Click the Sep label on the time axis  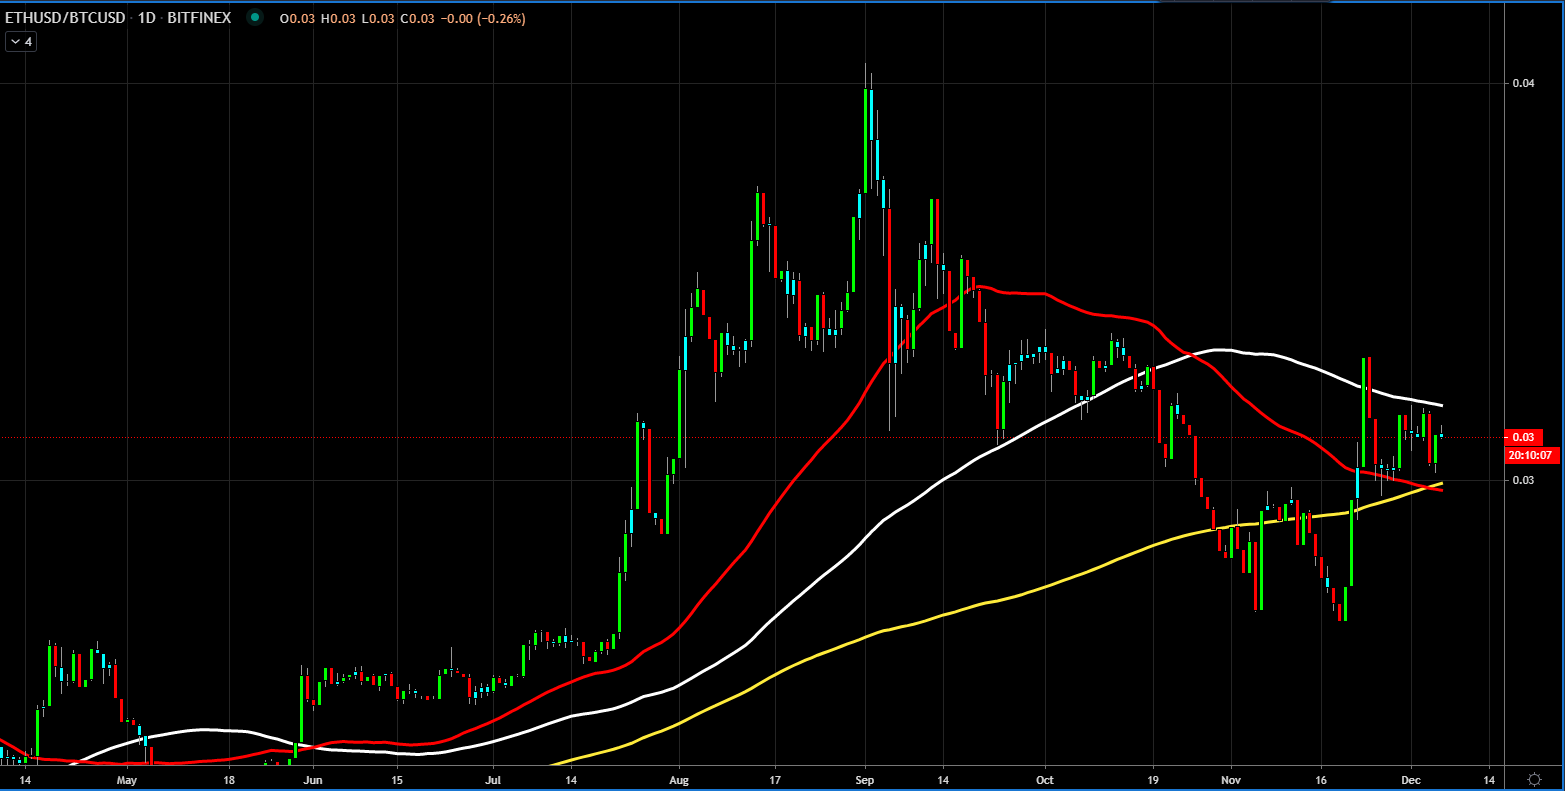[866, 779]
